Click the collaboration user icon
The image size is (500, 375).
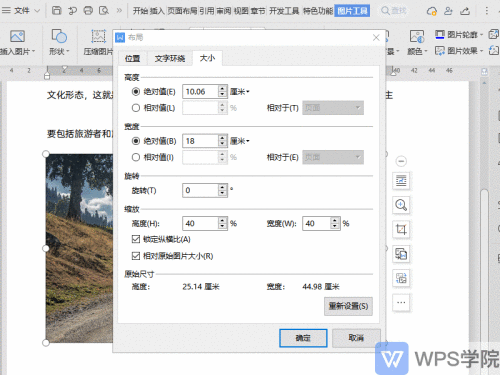click(448, 11)
